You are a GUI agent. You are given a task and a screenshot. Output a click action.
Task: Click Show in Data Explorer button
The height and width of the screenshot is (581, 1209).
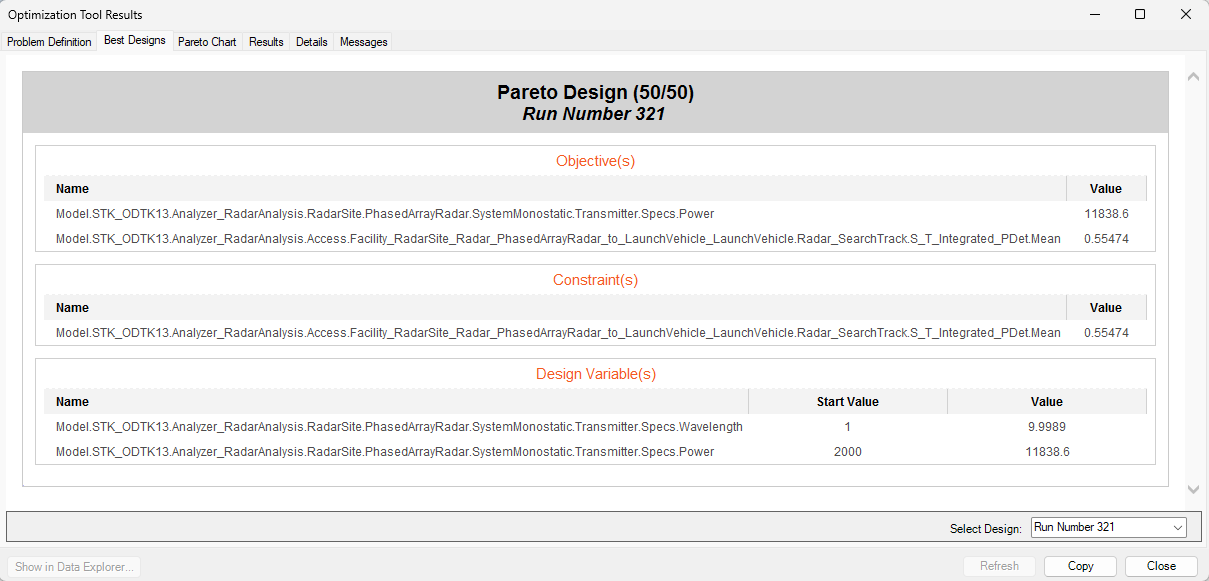pos(75,567)
